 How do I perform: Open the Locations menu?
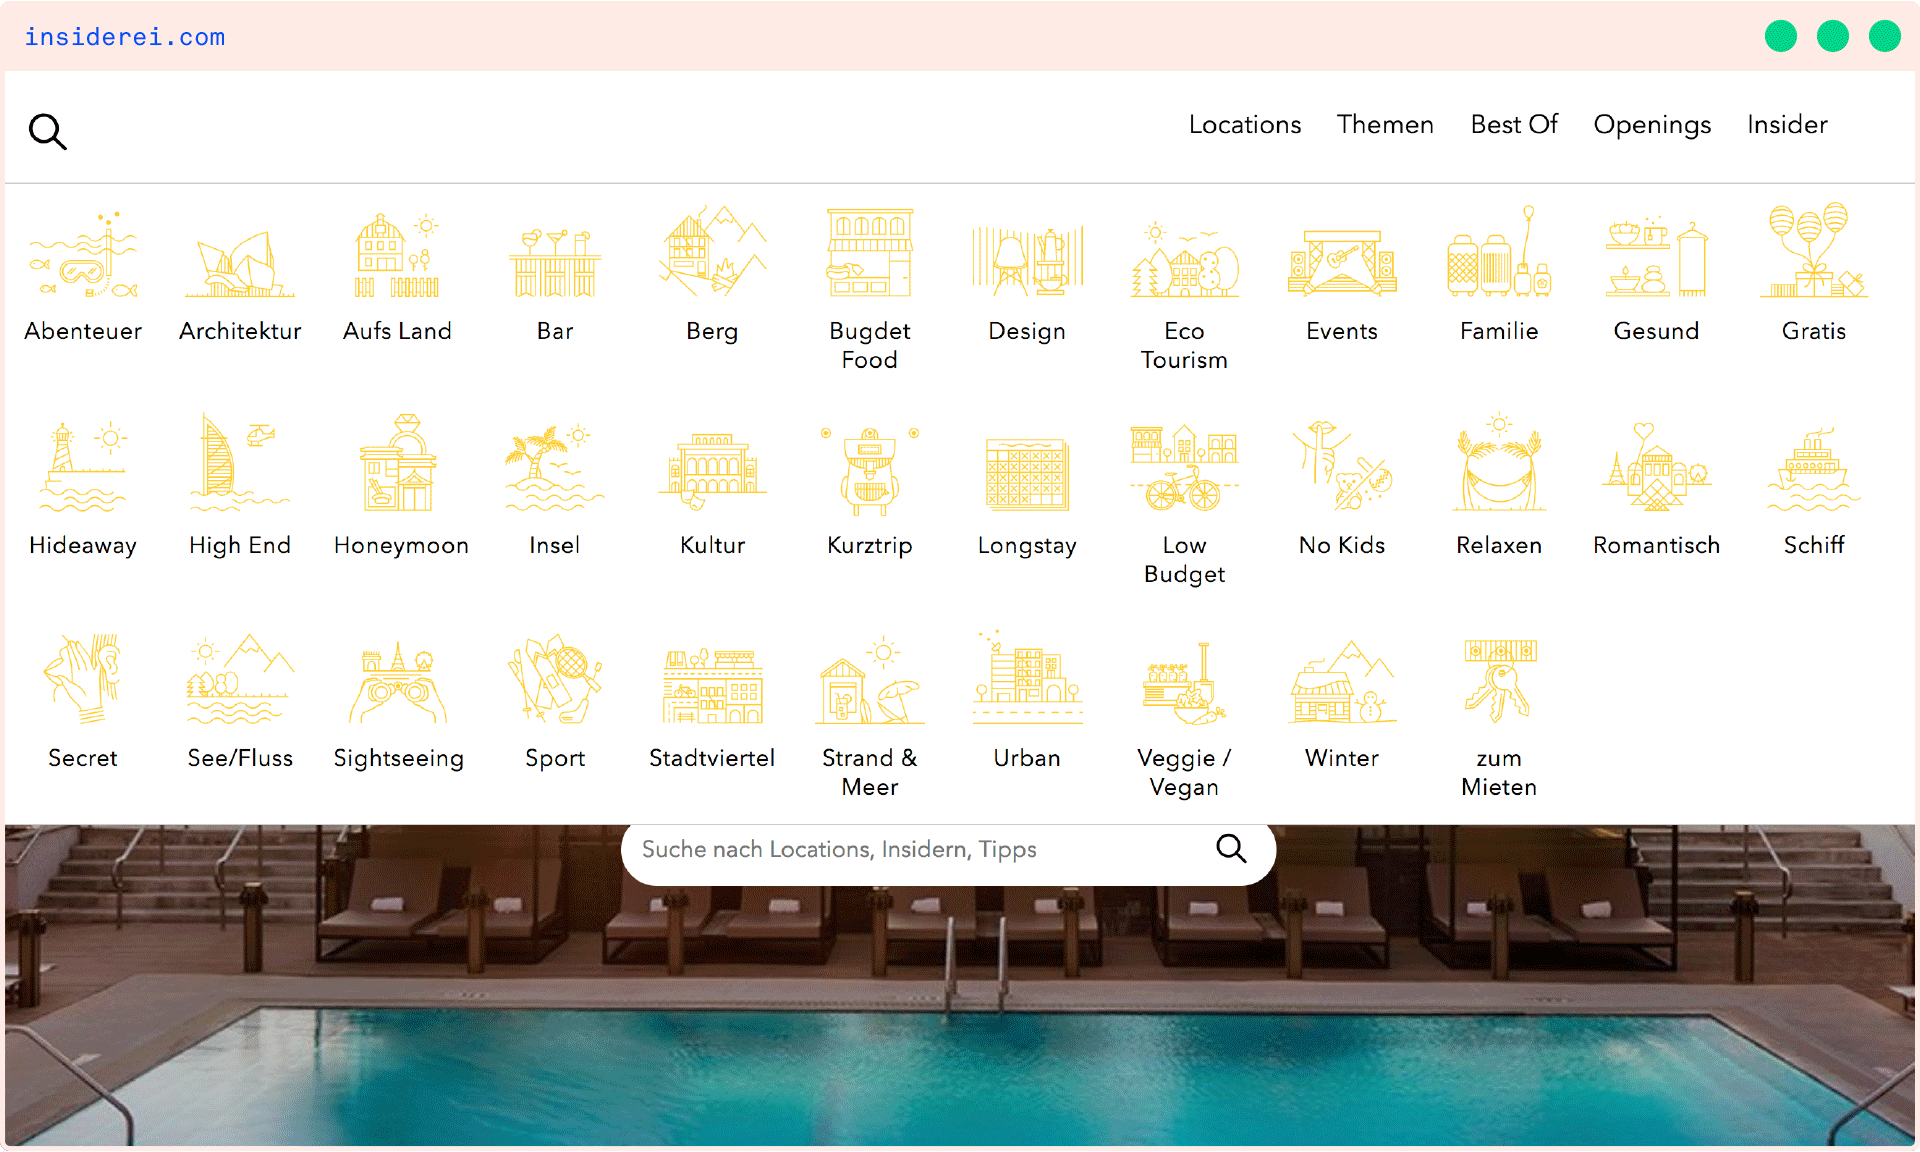coord(1244,125)
